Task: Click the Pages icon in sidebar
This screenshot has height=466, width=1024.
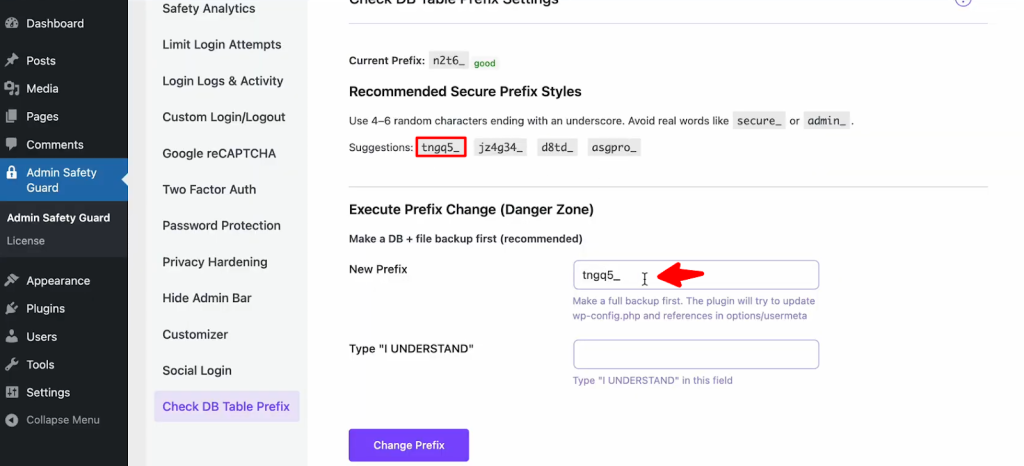Action: tap(12, 117)
